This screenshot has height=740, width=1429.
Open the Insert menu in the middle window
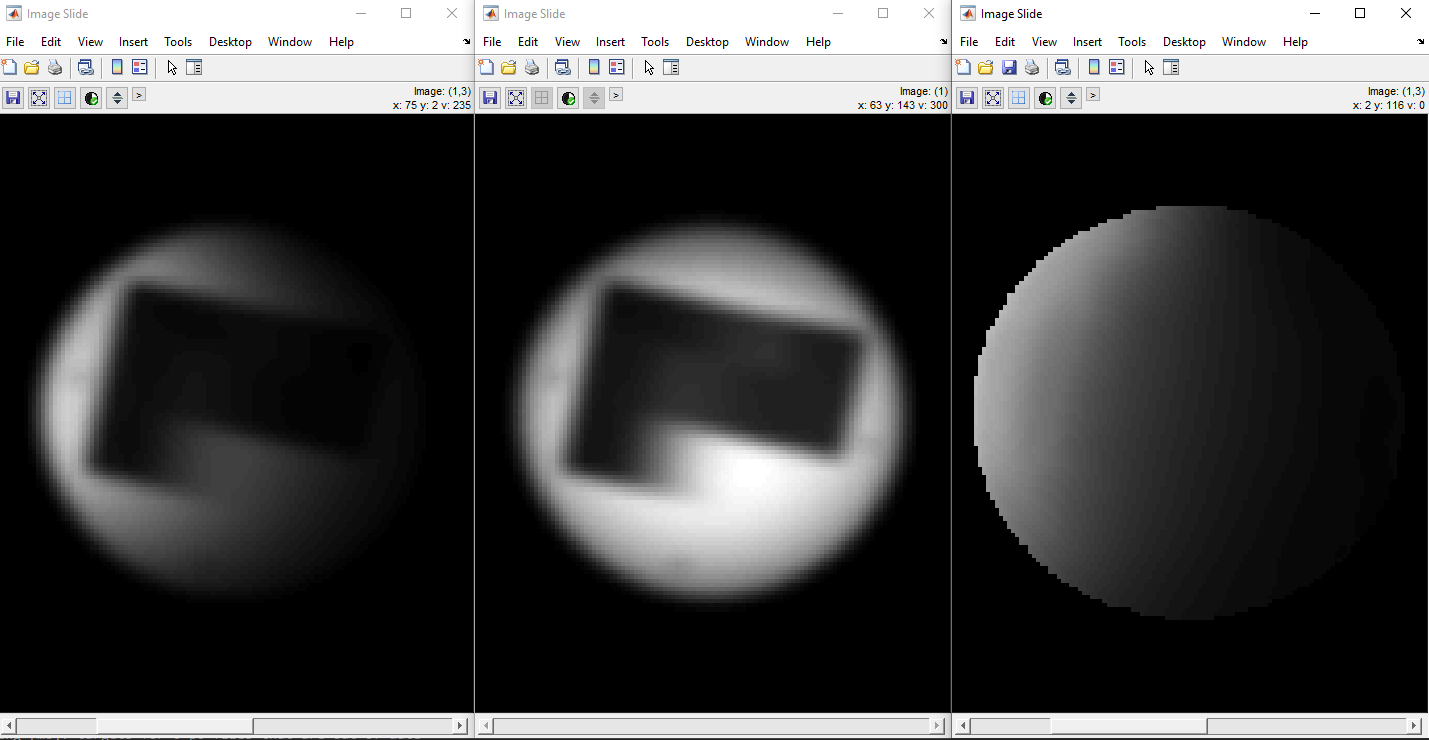610,42
